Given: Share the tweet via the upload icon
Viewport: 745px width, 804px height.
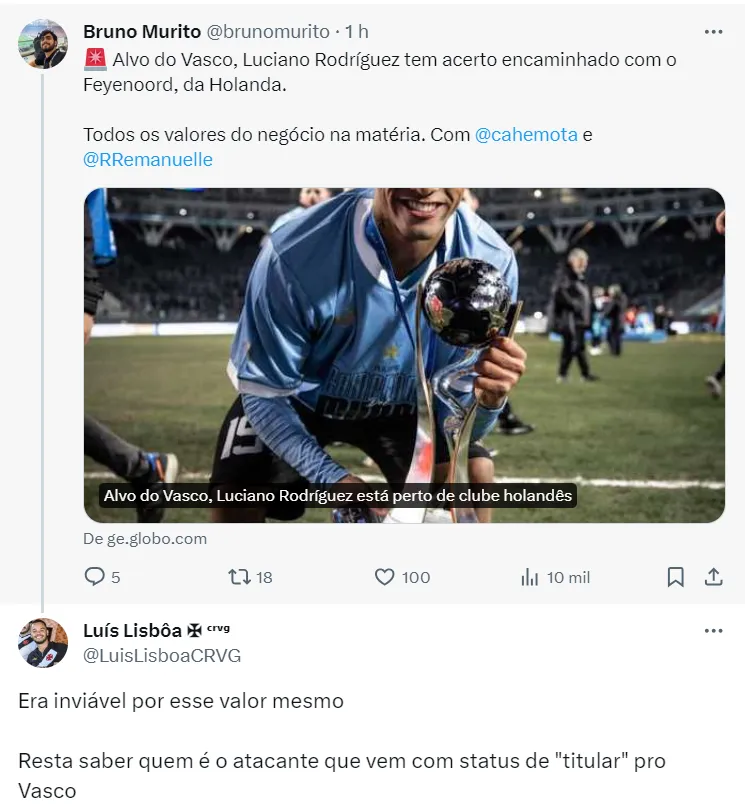Looking at the screenshot, I should [713, 577].
